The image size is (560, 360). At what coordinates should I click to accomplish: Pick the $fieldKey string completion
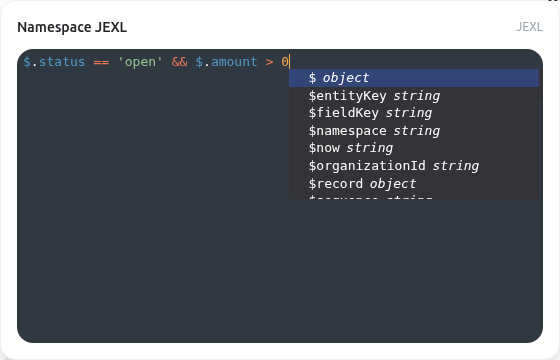[414, 113]
